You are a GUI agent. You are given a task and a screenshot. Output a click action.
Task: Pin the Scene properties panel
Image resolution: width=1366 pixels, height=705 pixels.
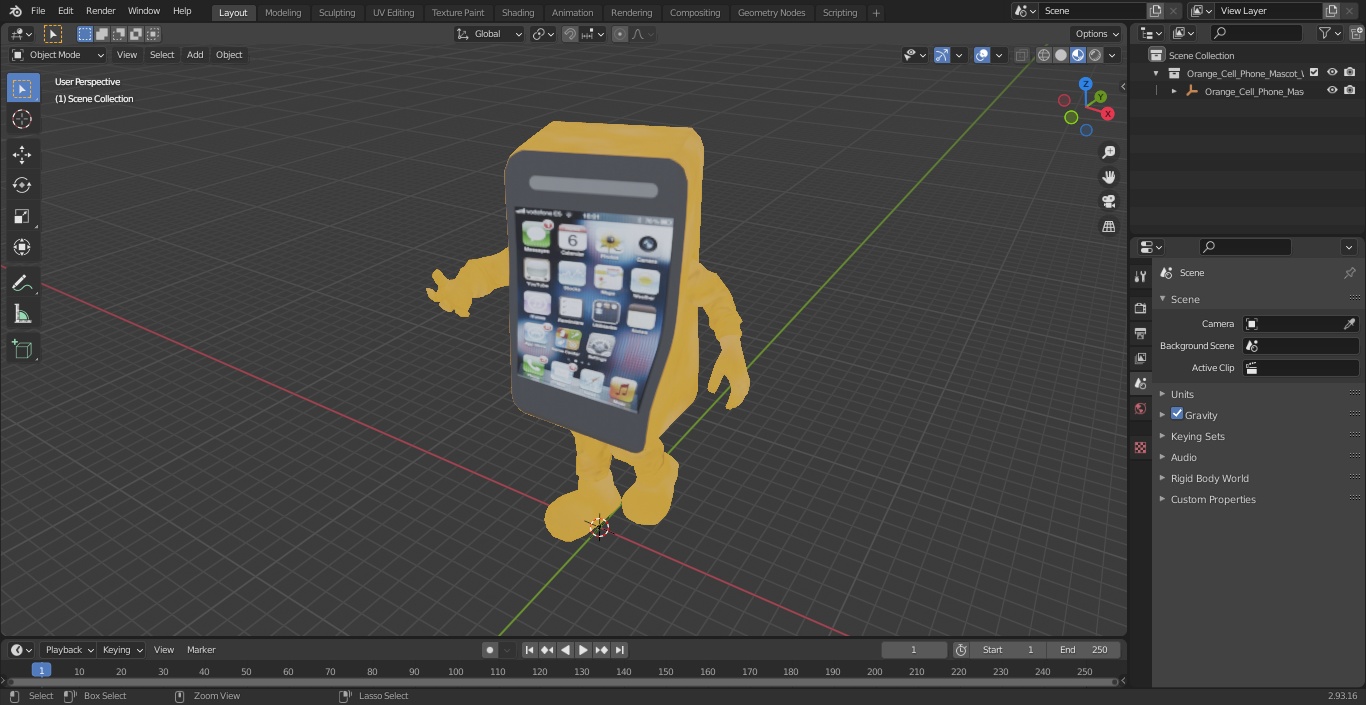coord(1349,273)
